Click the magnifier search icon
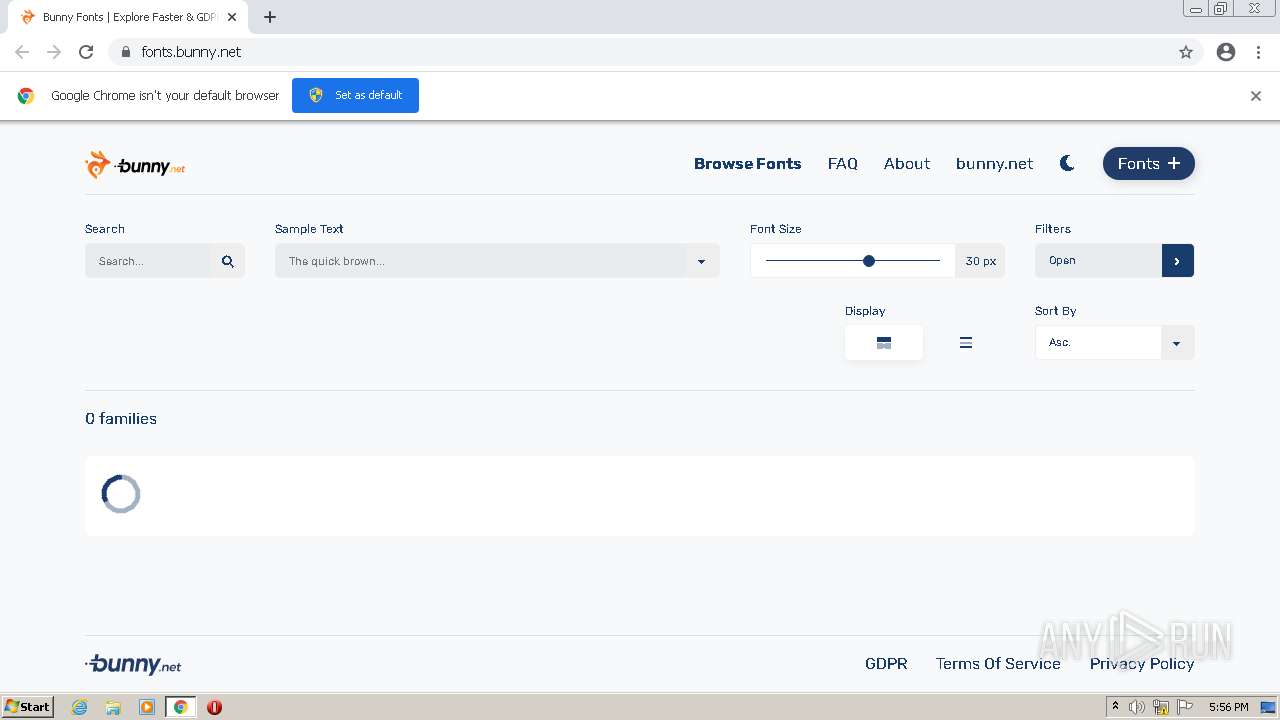This screenshot has width=1280, height=720. click(x=228, y=261)
